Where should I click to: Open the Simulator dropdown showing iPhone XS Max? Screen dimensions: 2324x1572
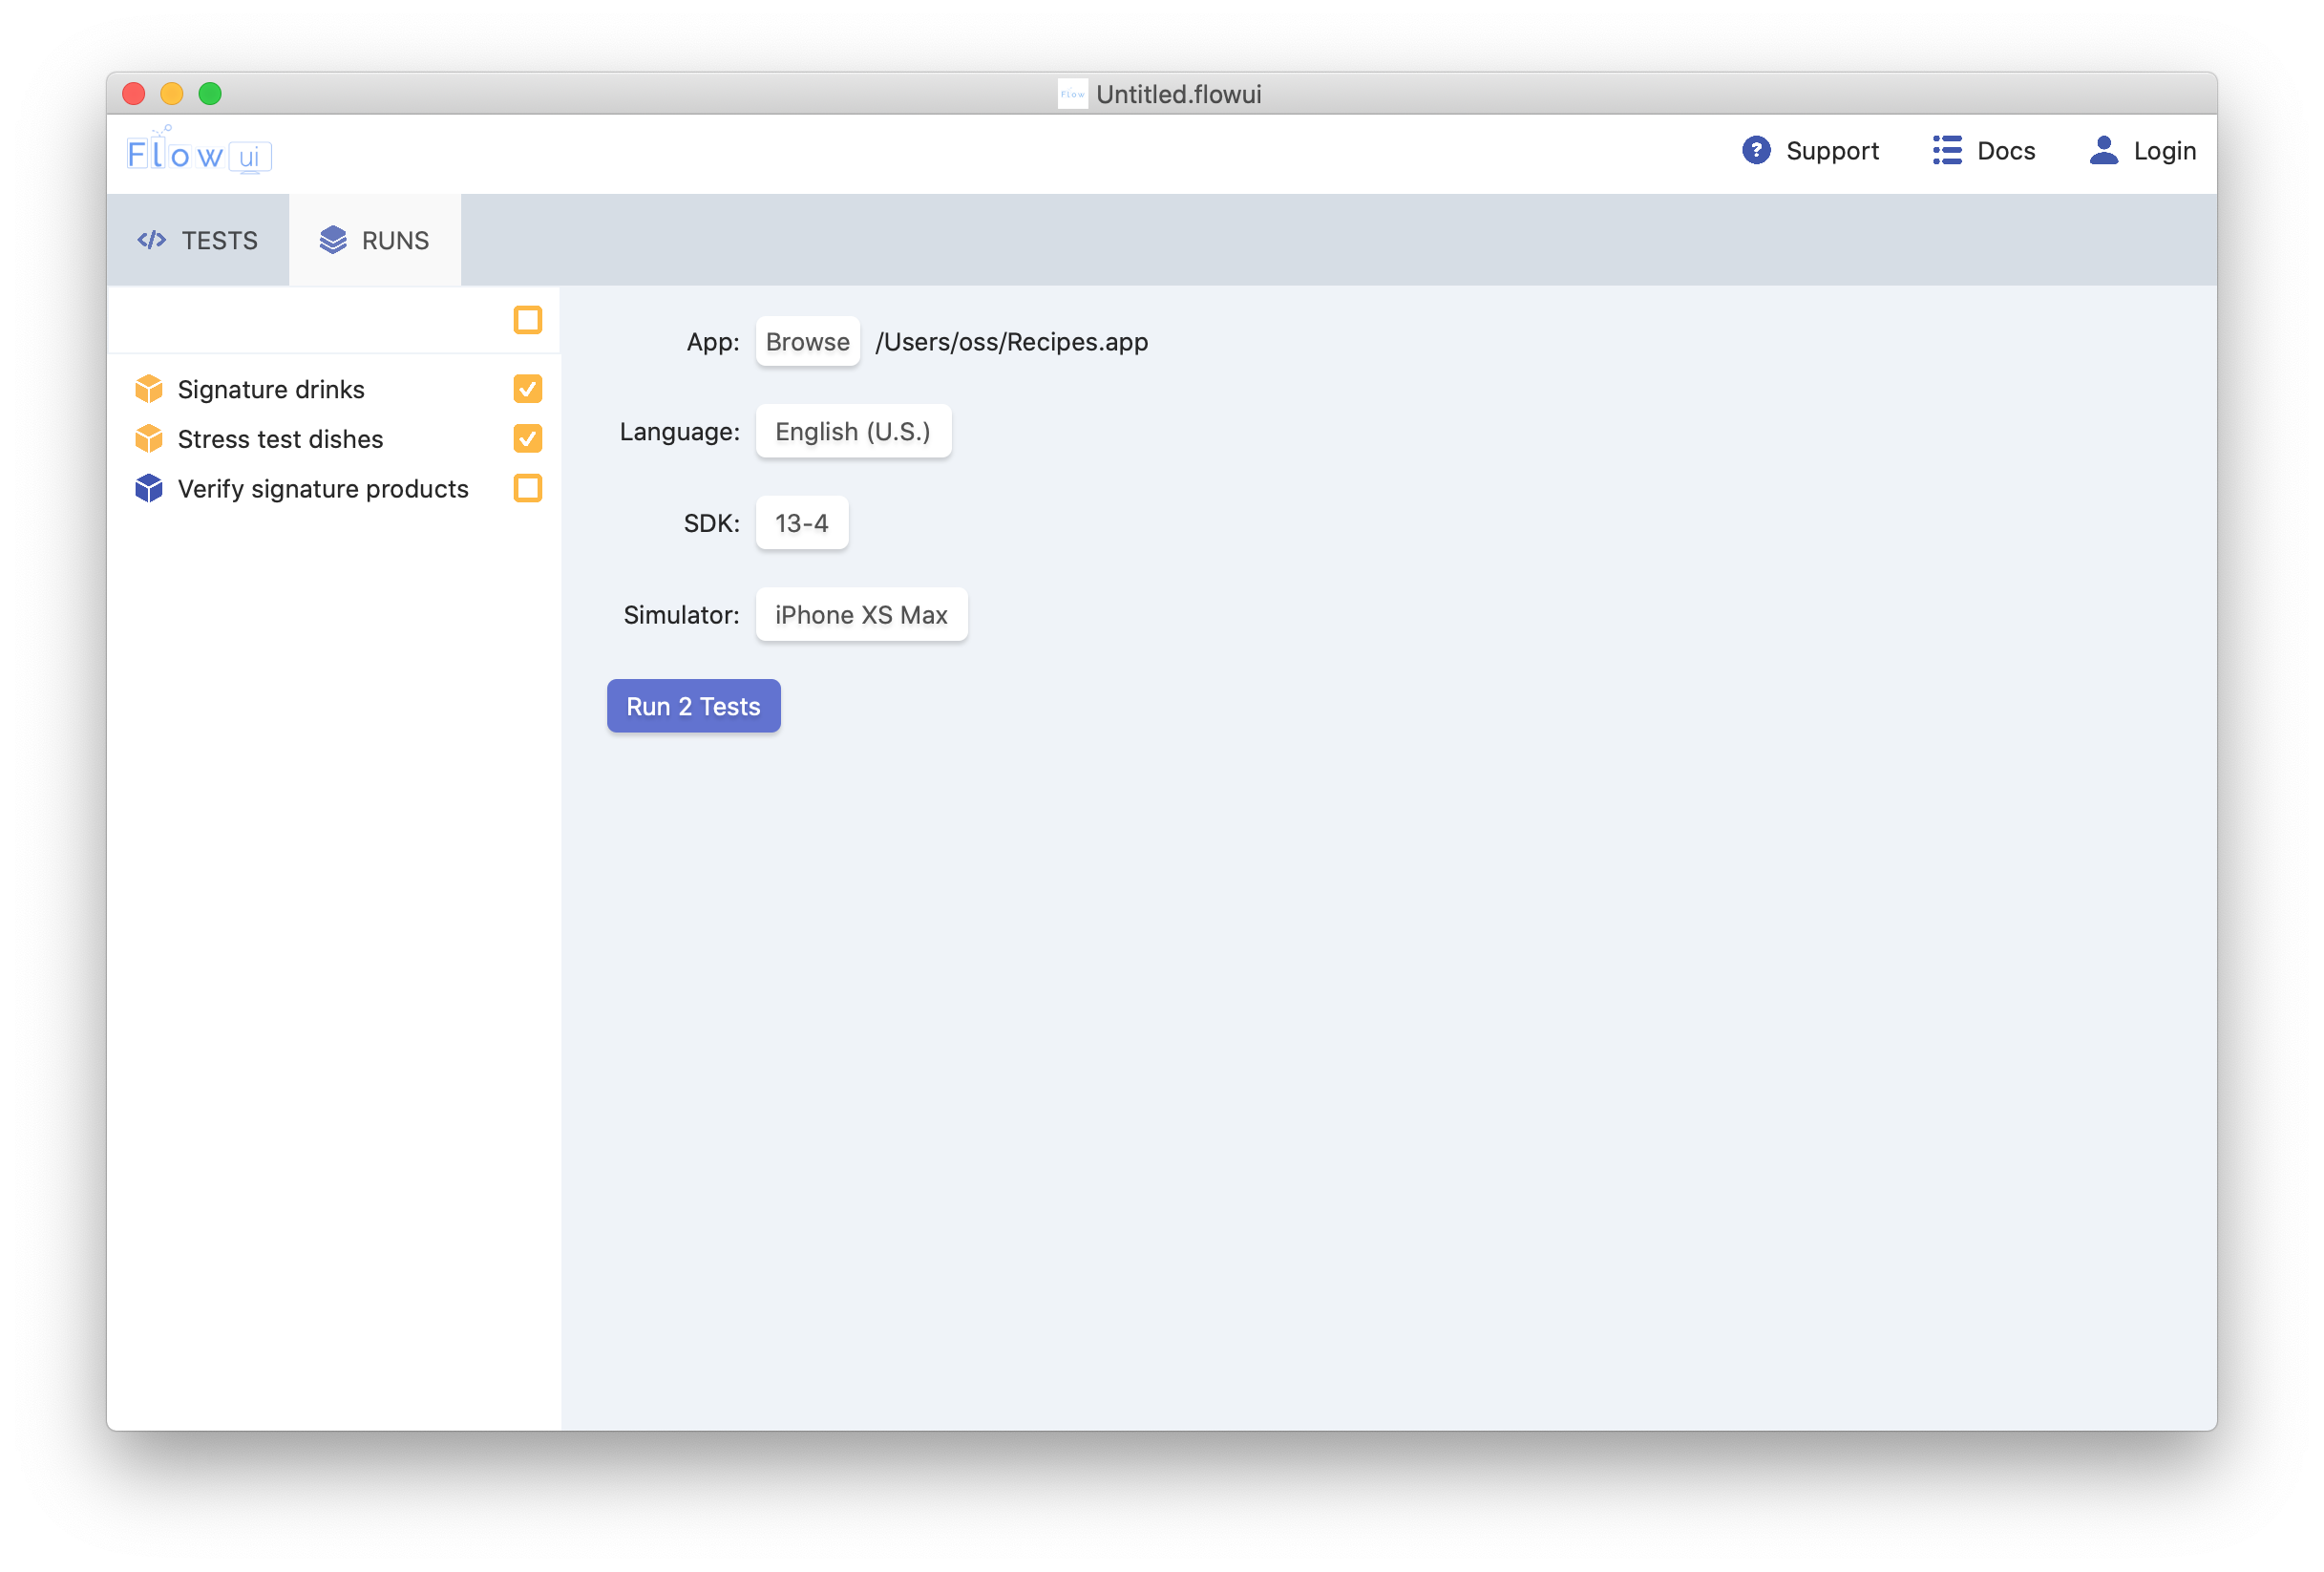860,615
